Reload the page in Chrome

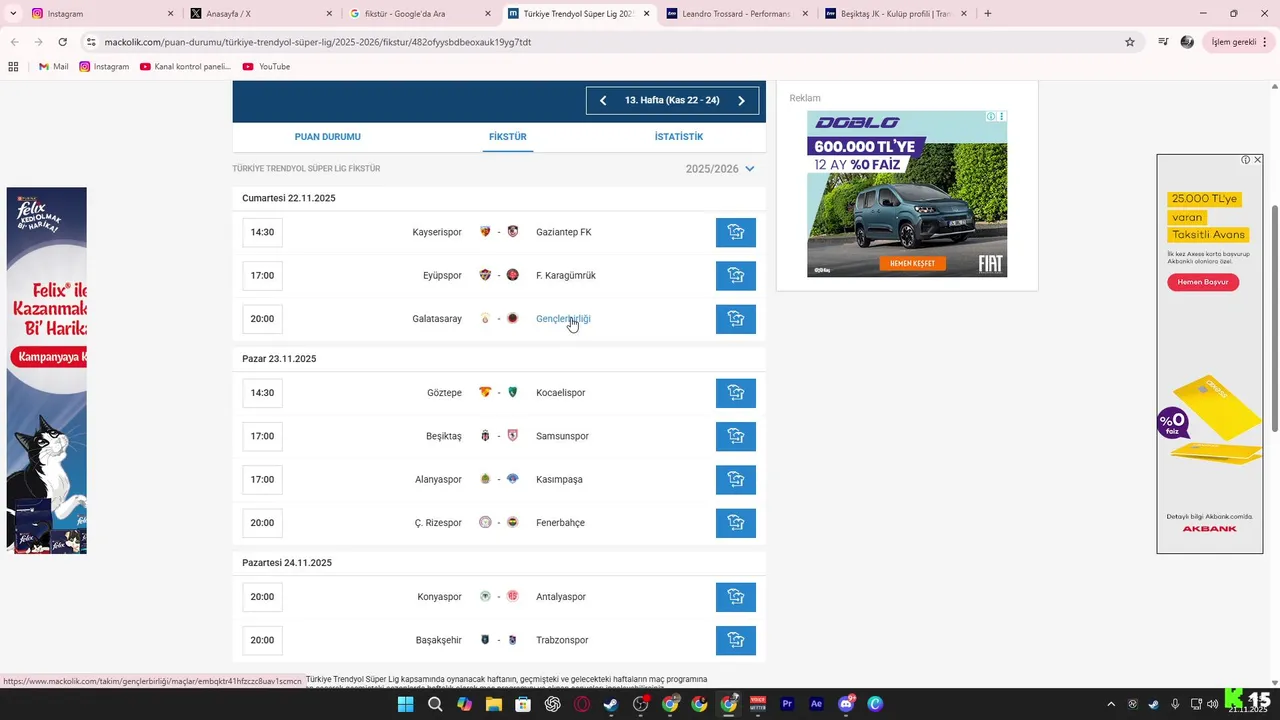[x=63, y=42]
